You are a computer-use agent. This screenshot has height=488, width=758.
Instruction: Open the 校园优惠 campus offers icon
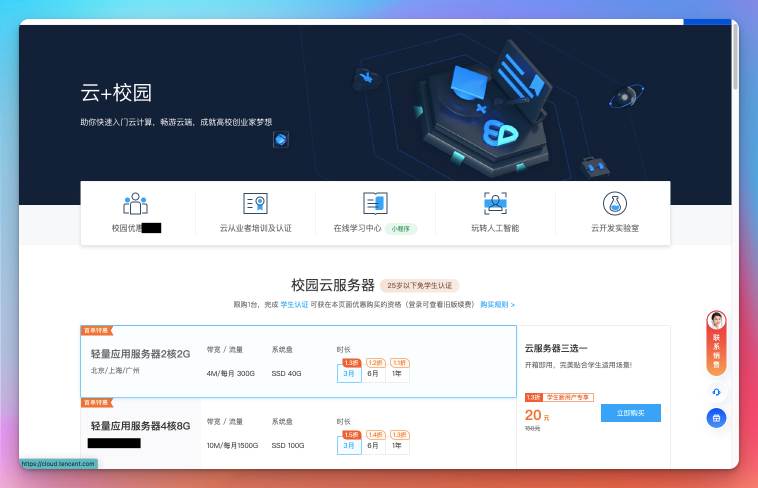[135, 204]
